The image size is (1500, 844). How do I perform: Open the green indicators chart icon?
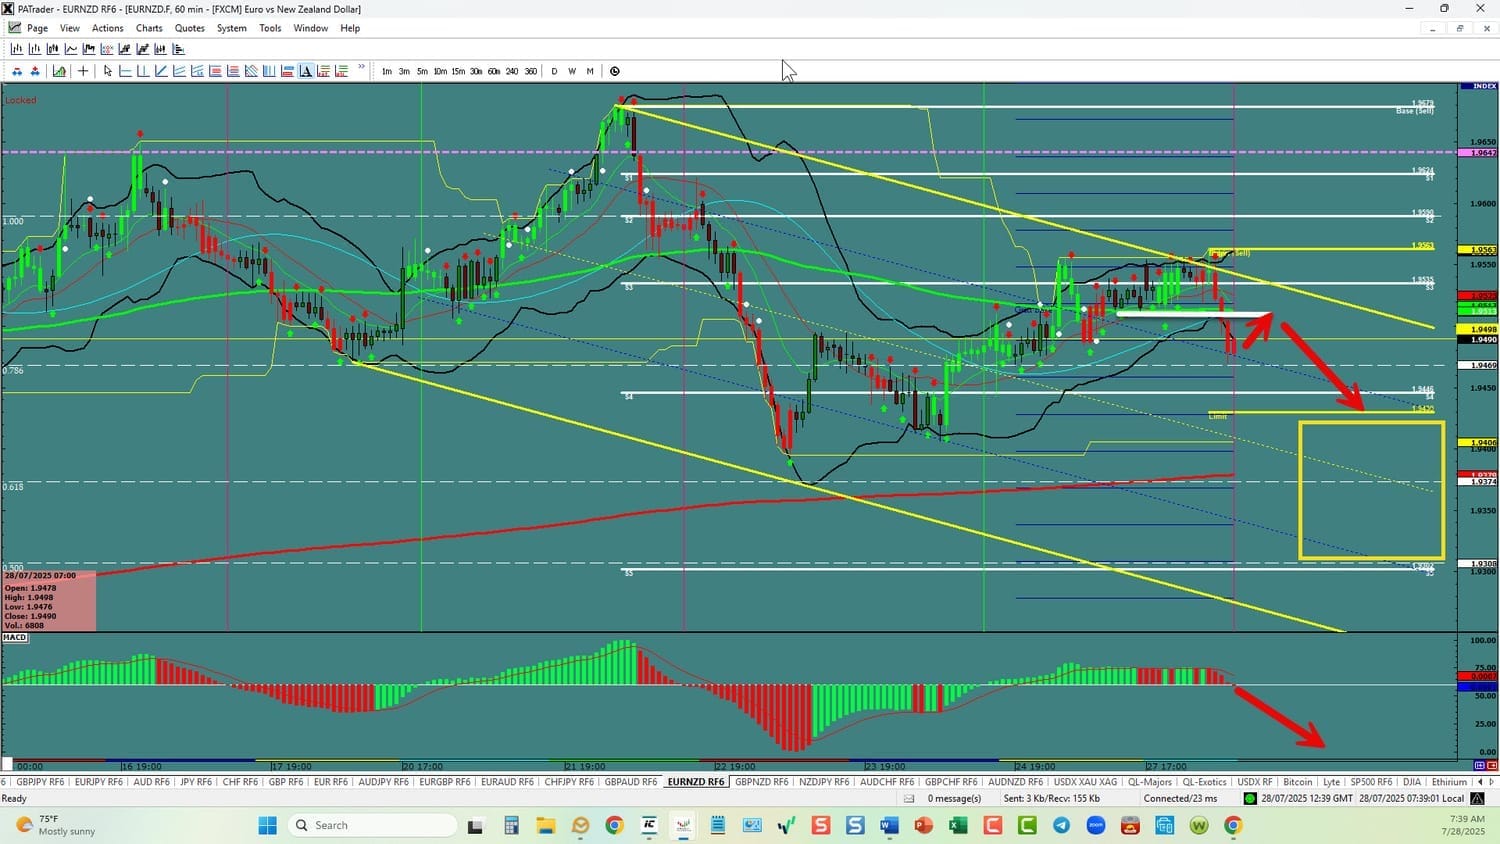60,71
